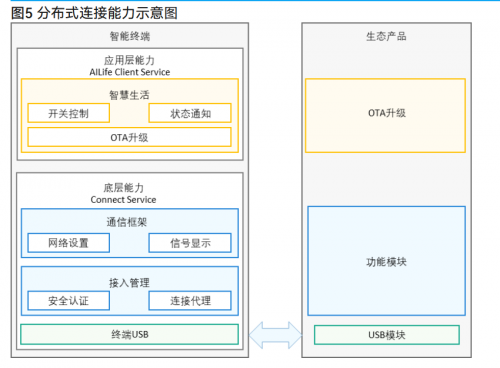Select the 生态产品 heading

click(386, 36)
